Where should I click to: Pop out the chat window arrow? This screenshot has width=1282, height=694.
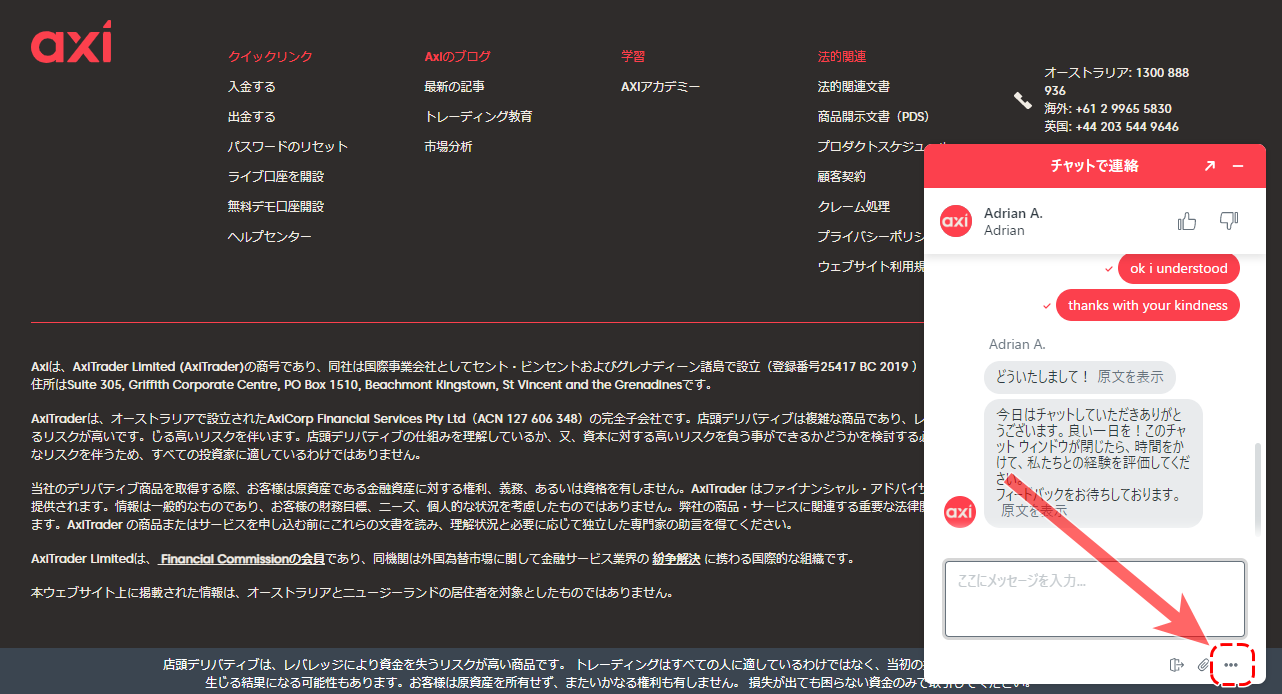pyautogui.click(x=1209, y=166)
